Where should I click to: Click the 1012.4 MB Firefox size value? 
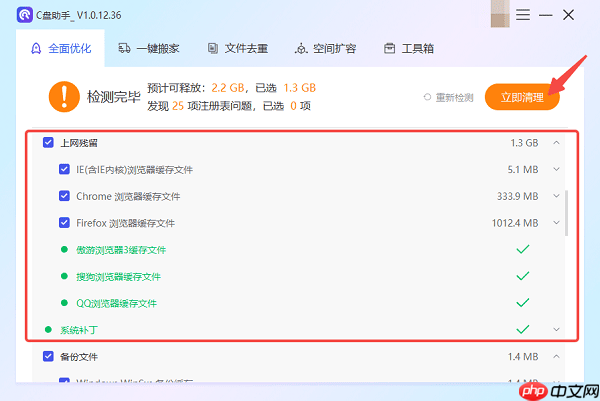coord(515,223)
